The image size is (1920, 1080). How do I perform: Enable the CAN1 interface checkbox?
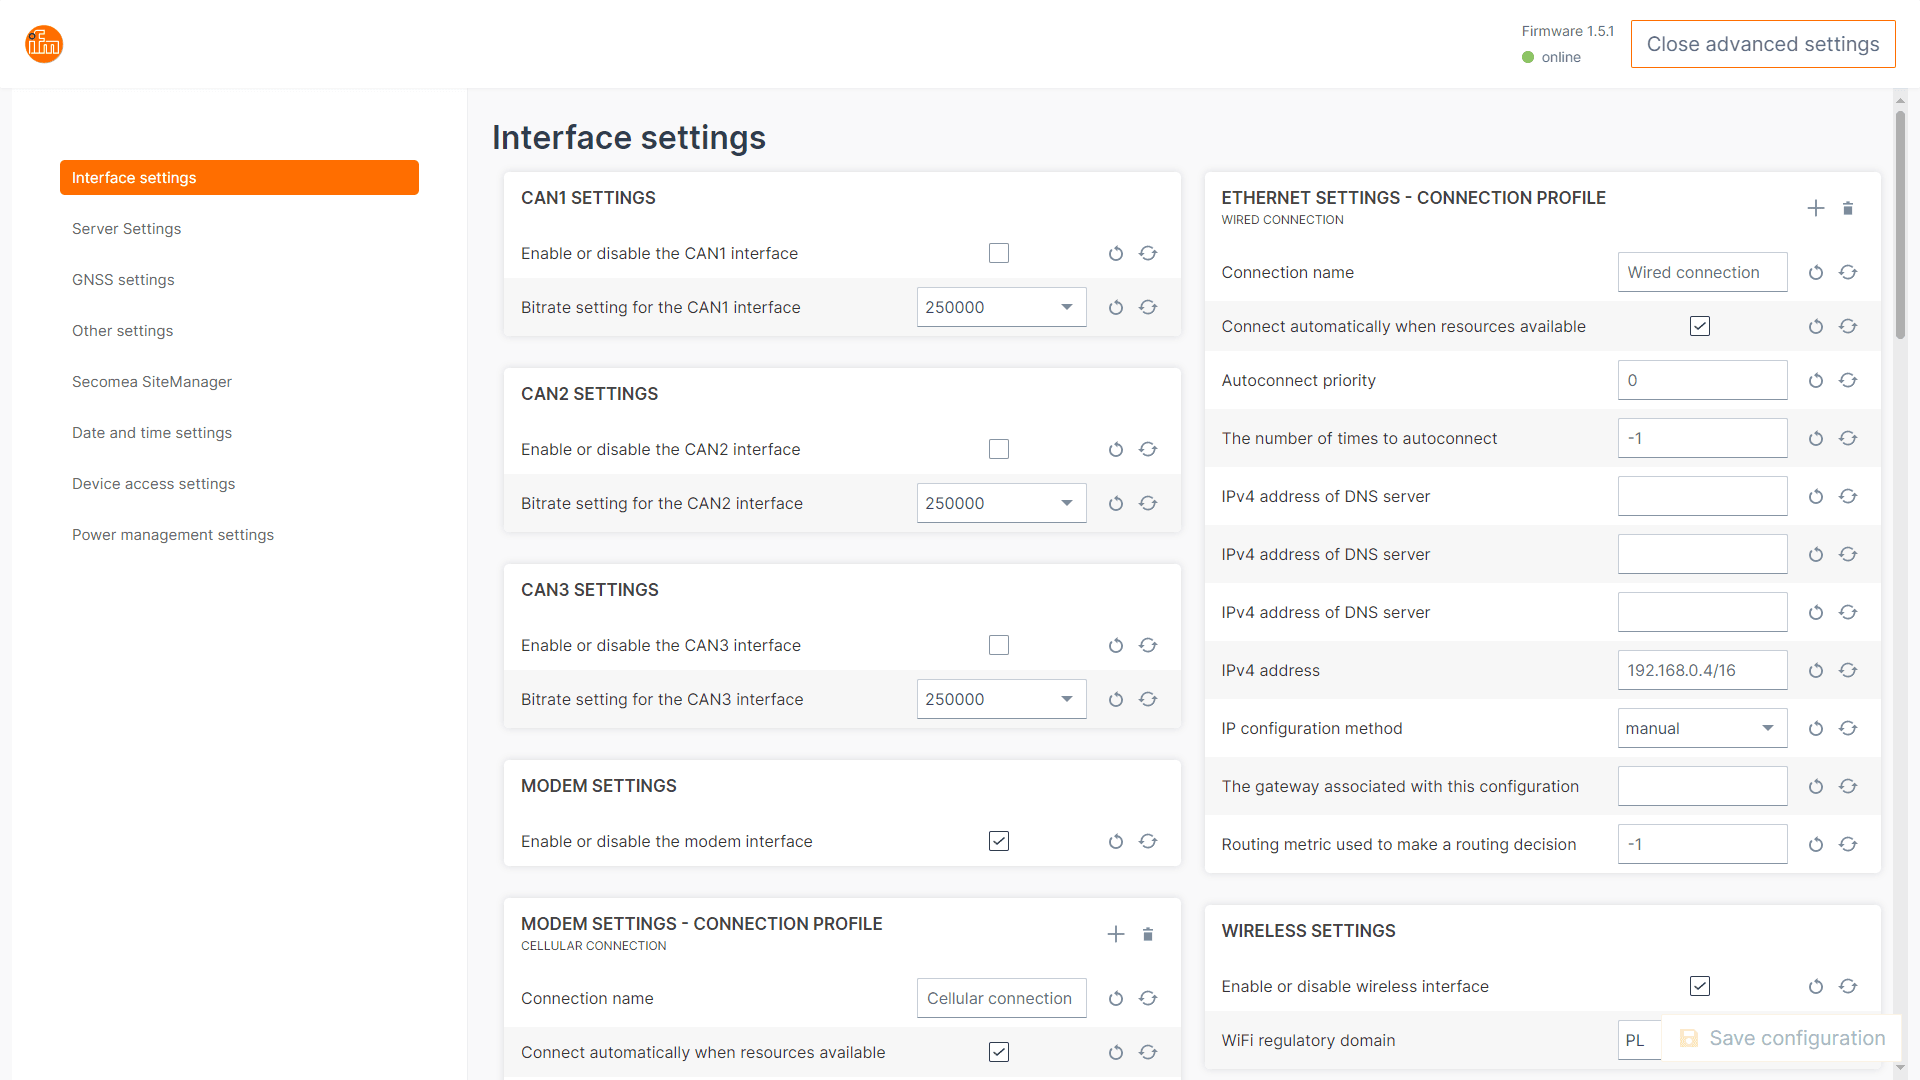point(999,254)
